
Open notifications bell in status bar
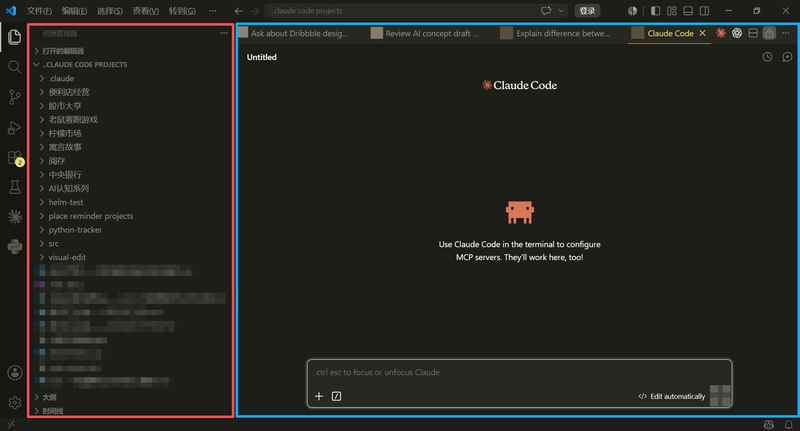(789, 424)
